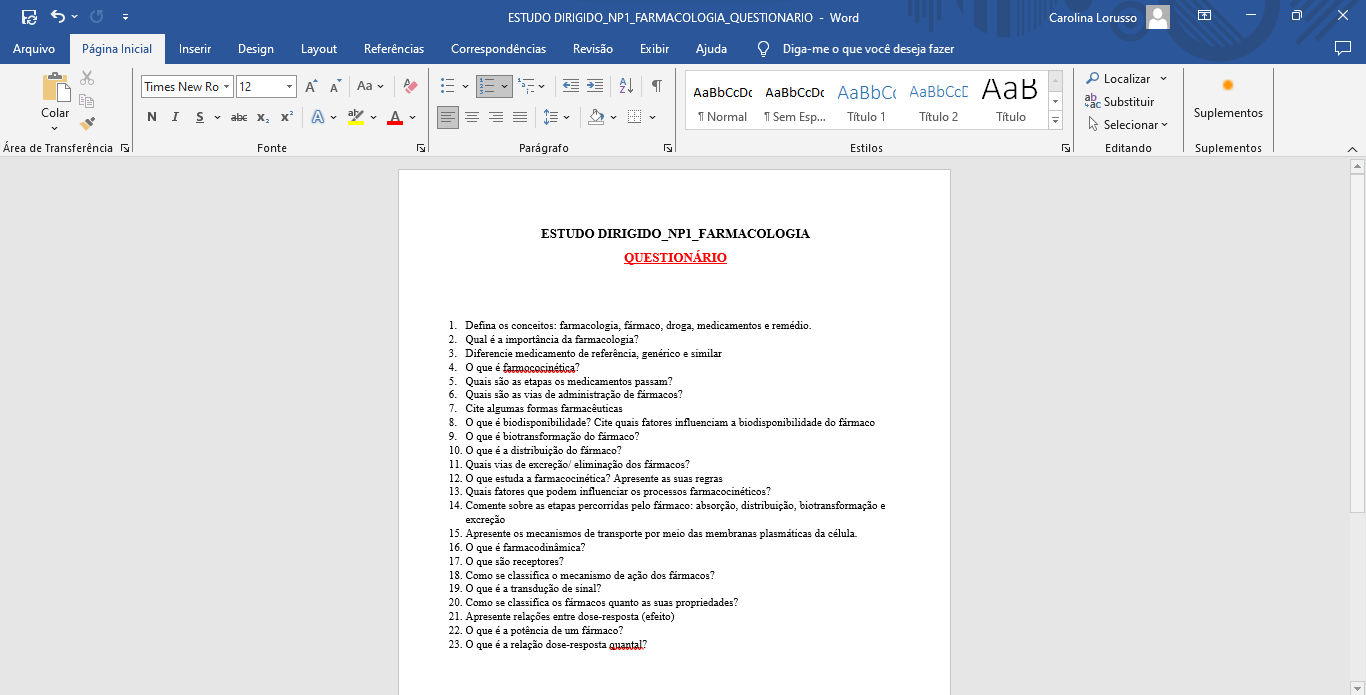Open the Referências tab
1366x695 pixels.
coord(394,49)
